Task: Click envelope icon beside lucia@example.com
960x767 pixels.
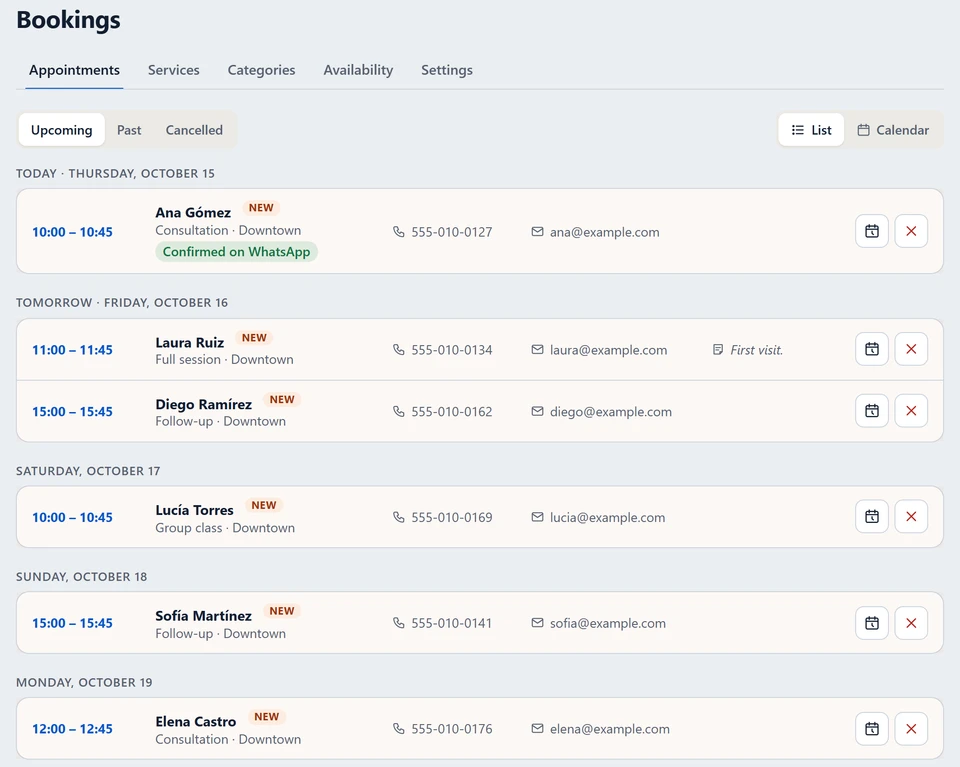Action: pos(537,517)
